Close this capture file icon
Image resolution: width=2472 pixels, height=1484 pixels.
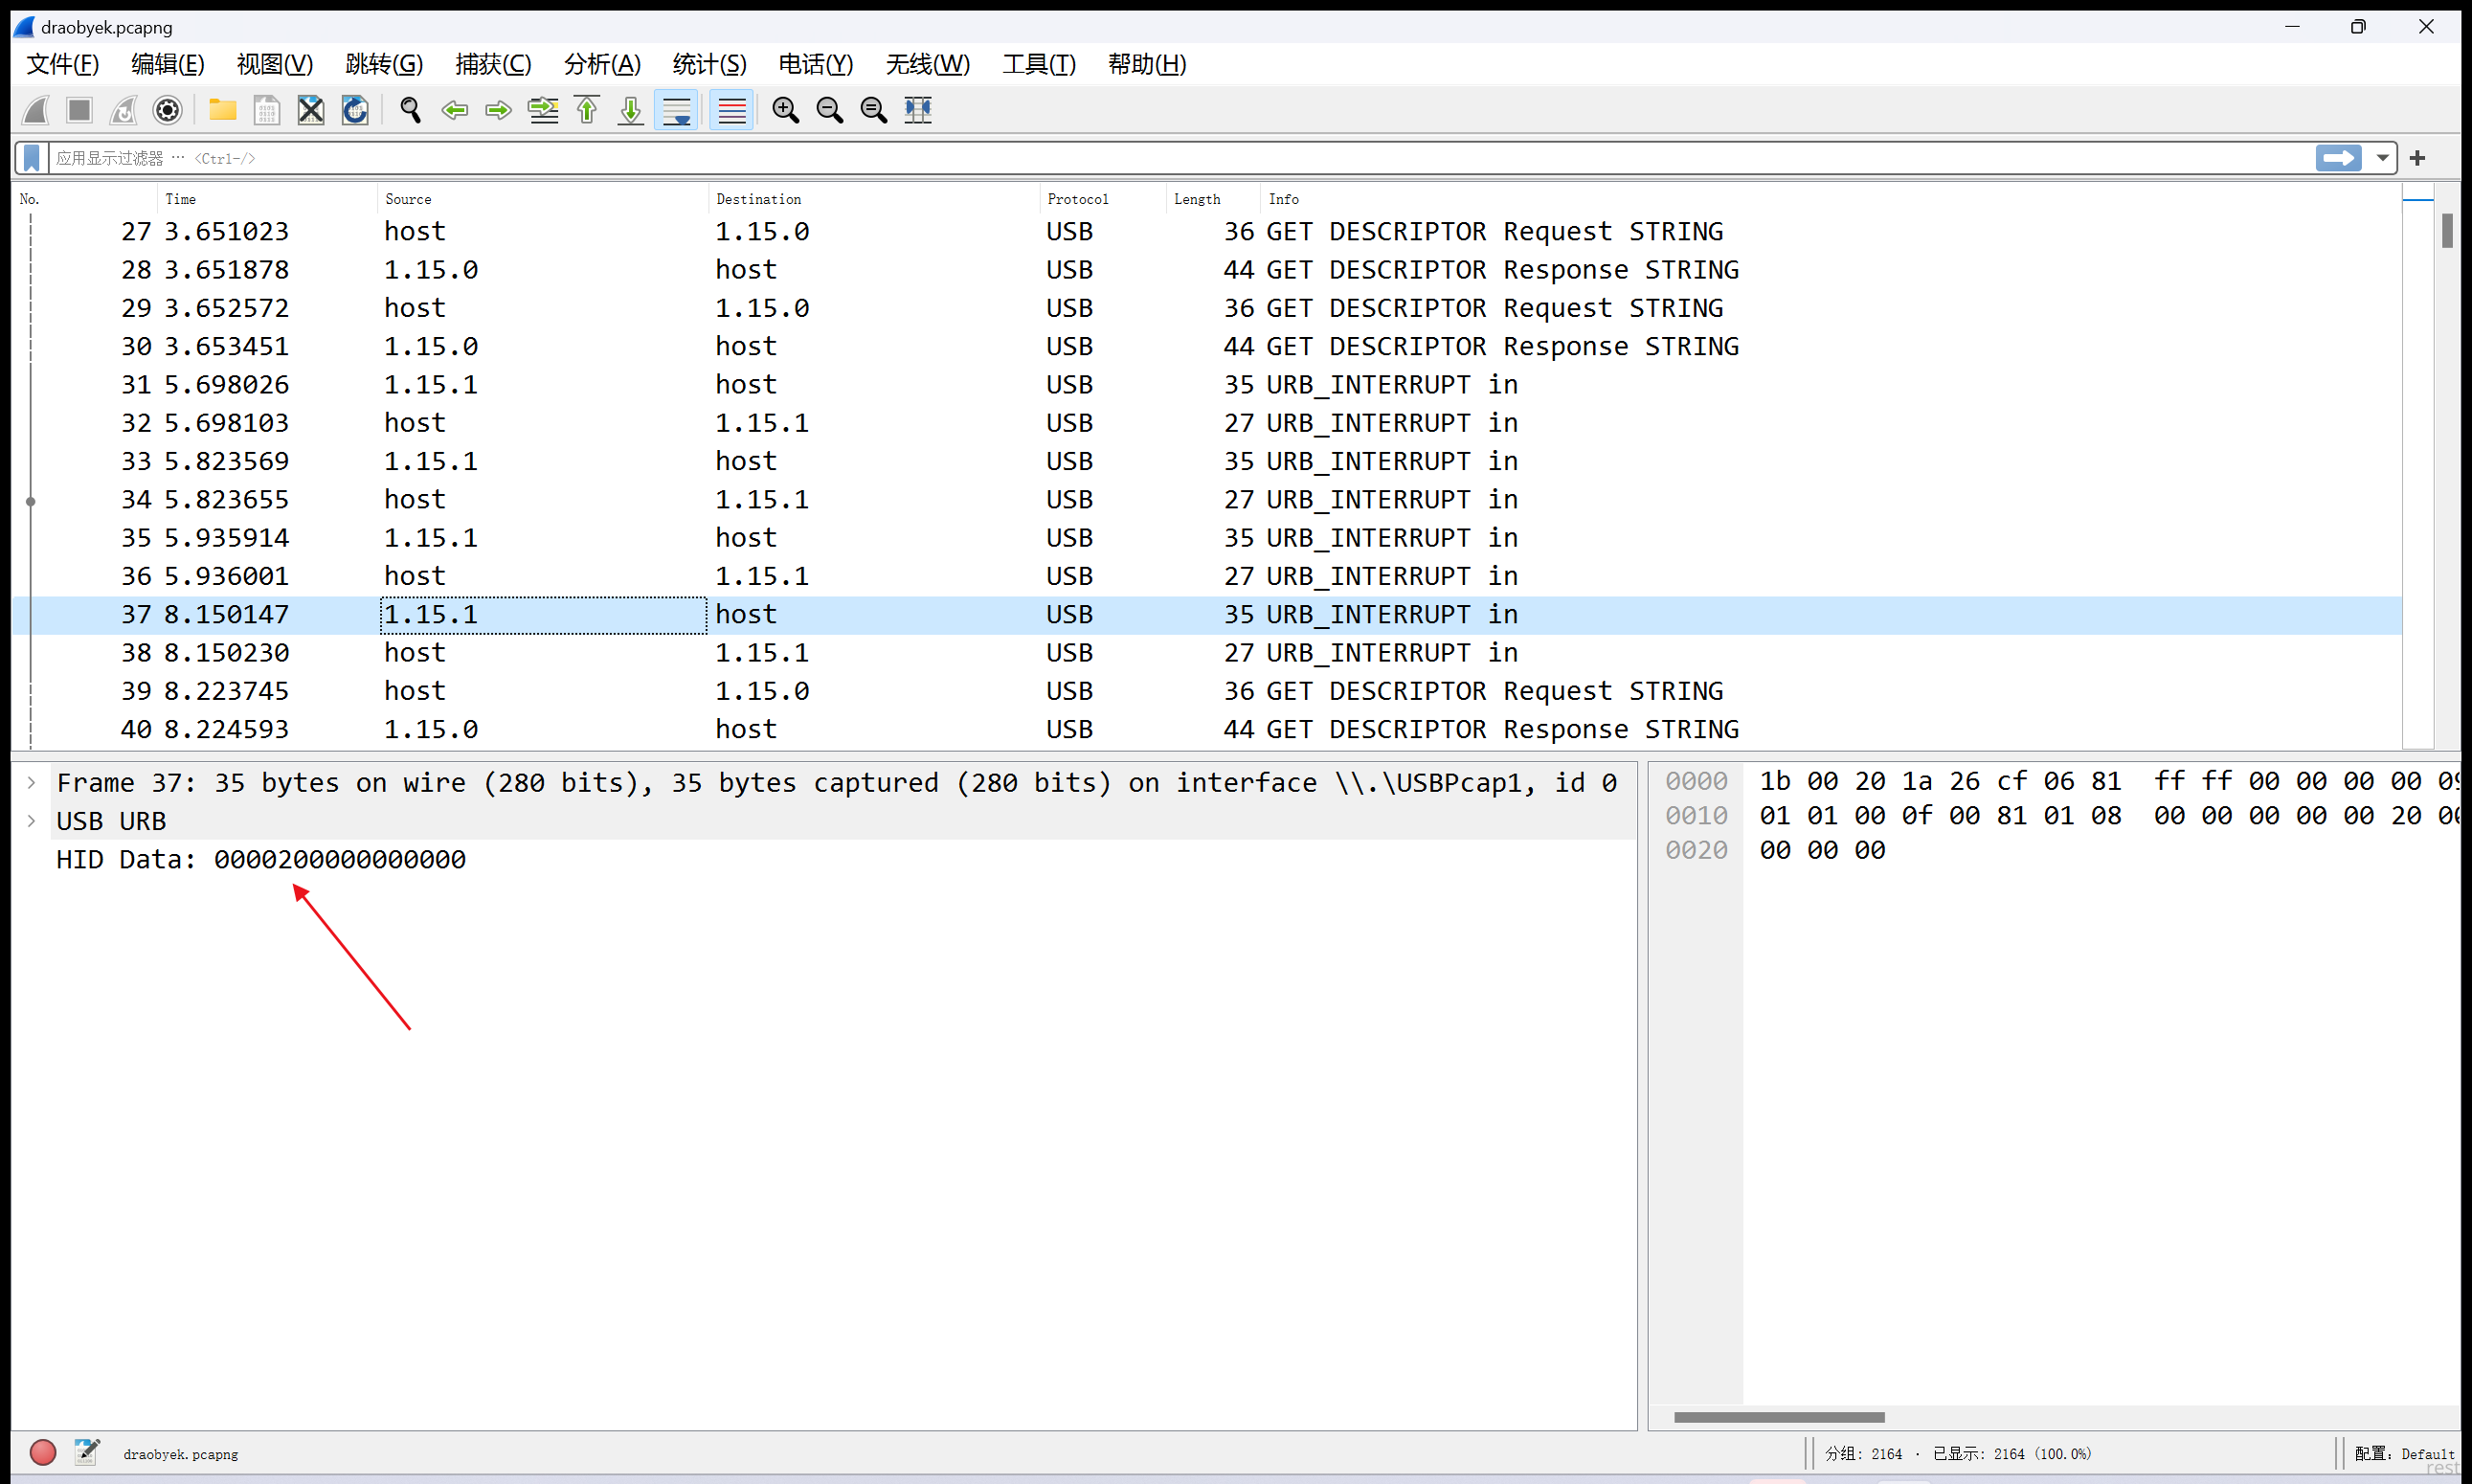[311, 110]
